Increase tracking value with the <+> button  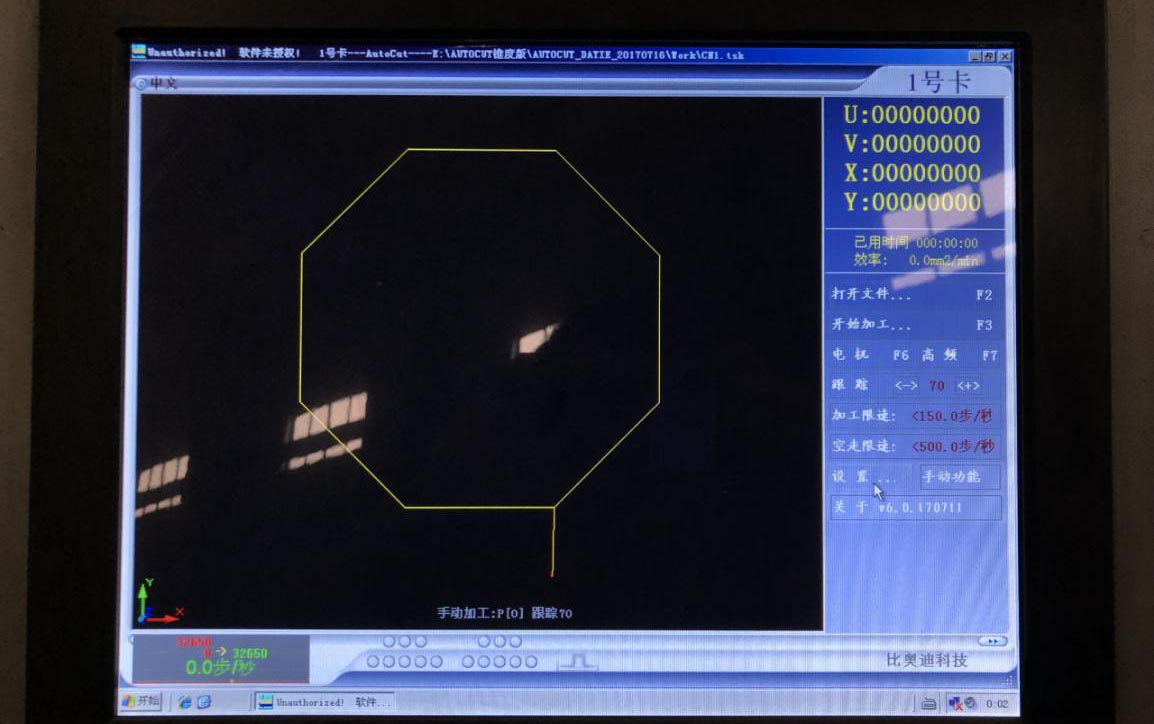[x=968, y=385]
